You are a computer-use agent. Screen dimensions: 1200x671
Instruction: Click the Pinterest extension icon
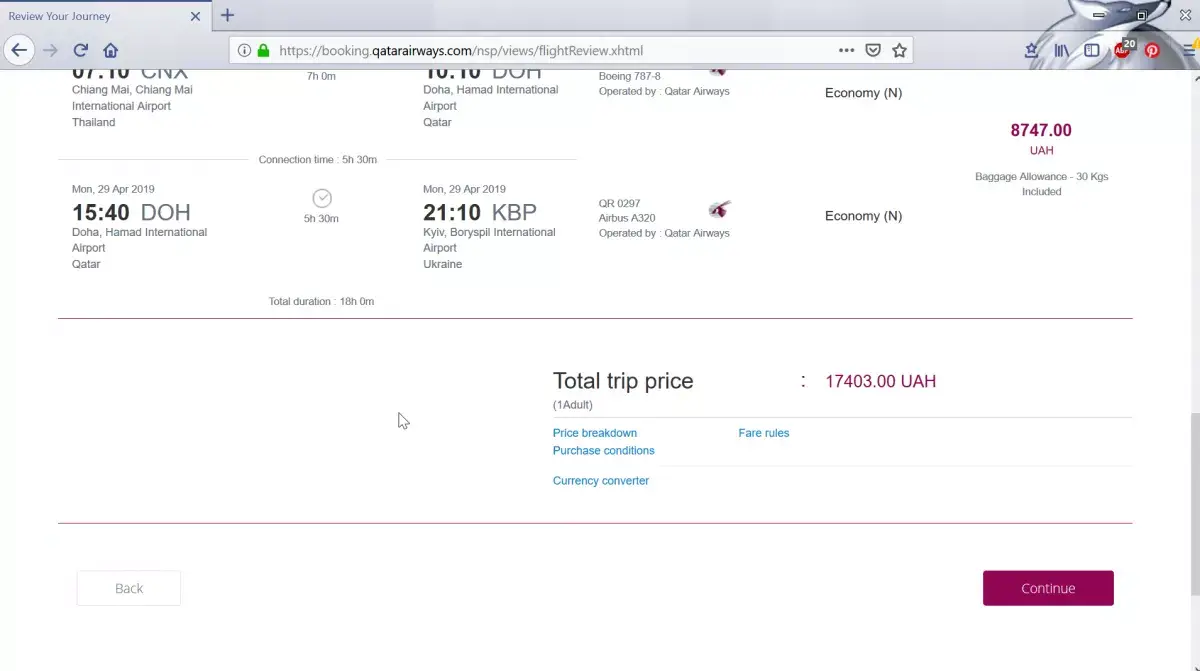point(1152,50)
